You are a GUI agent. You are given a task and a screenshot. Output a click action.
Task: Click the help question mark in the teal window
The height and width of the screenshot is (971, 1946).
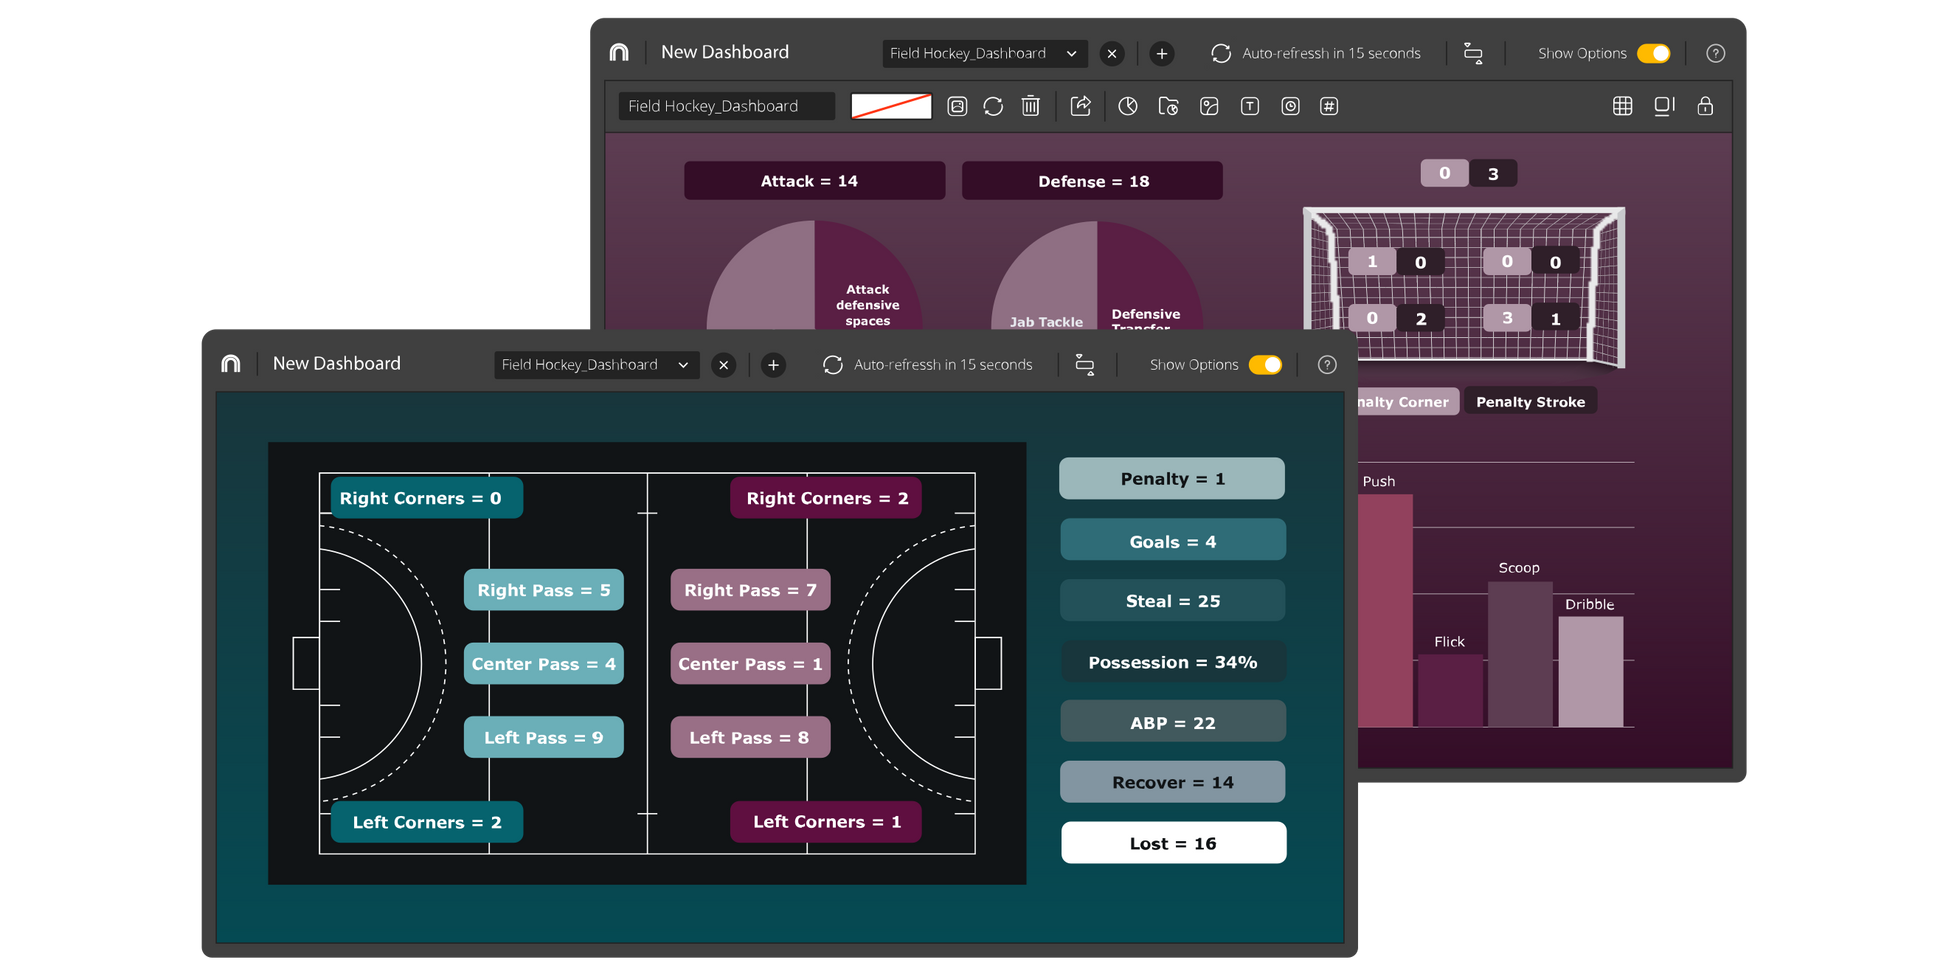pos(1327,365)
